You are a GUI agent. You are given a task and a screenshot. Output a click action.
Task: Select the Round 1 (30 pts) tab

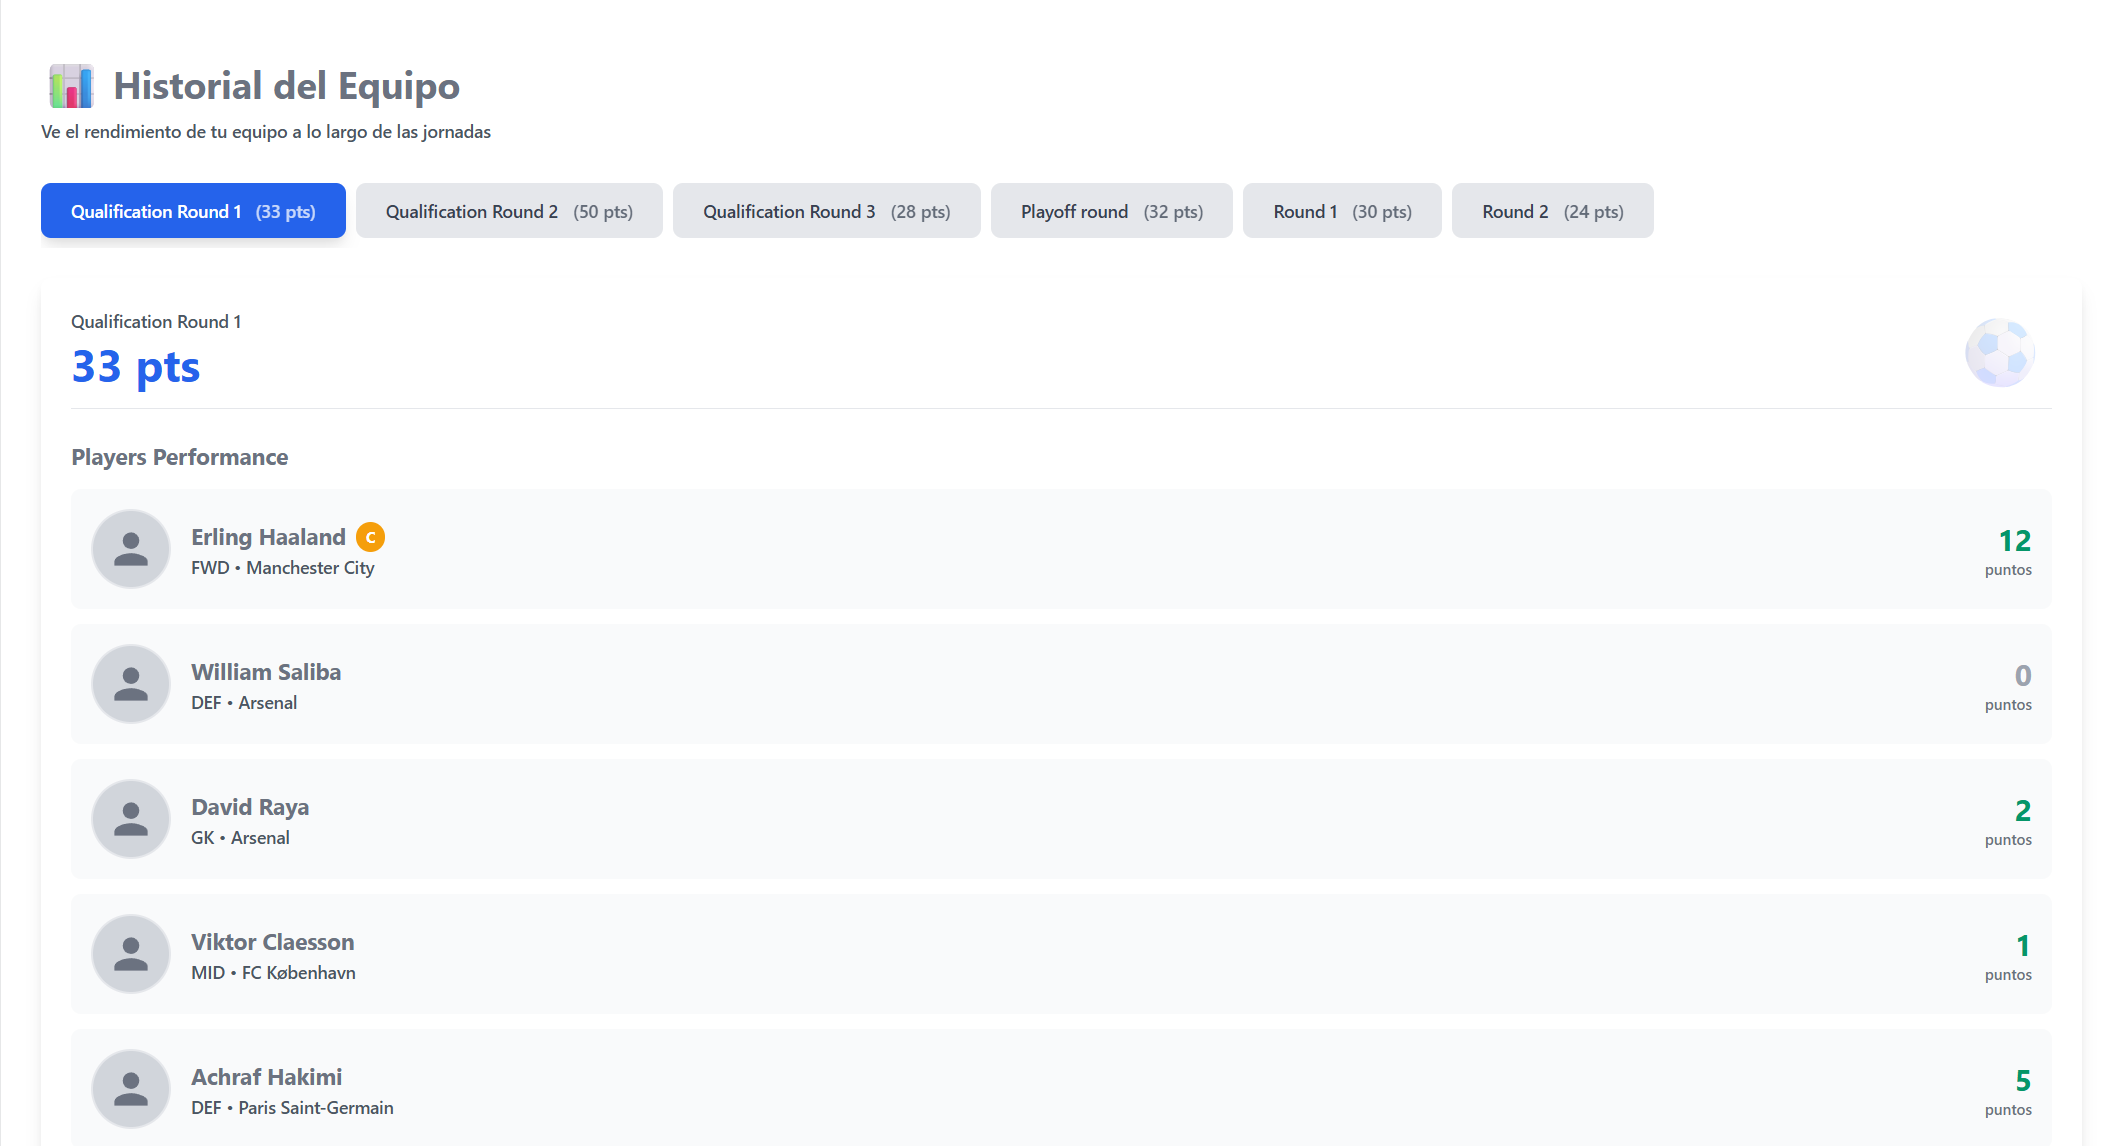[x=1342, y=211]
